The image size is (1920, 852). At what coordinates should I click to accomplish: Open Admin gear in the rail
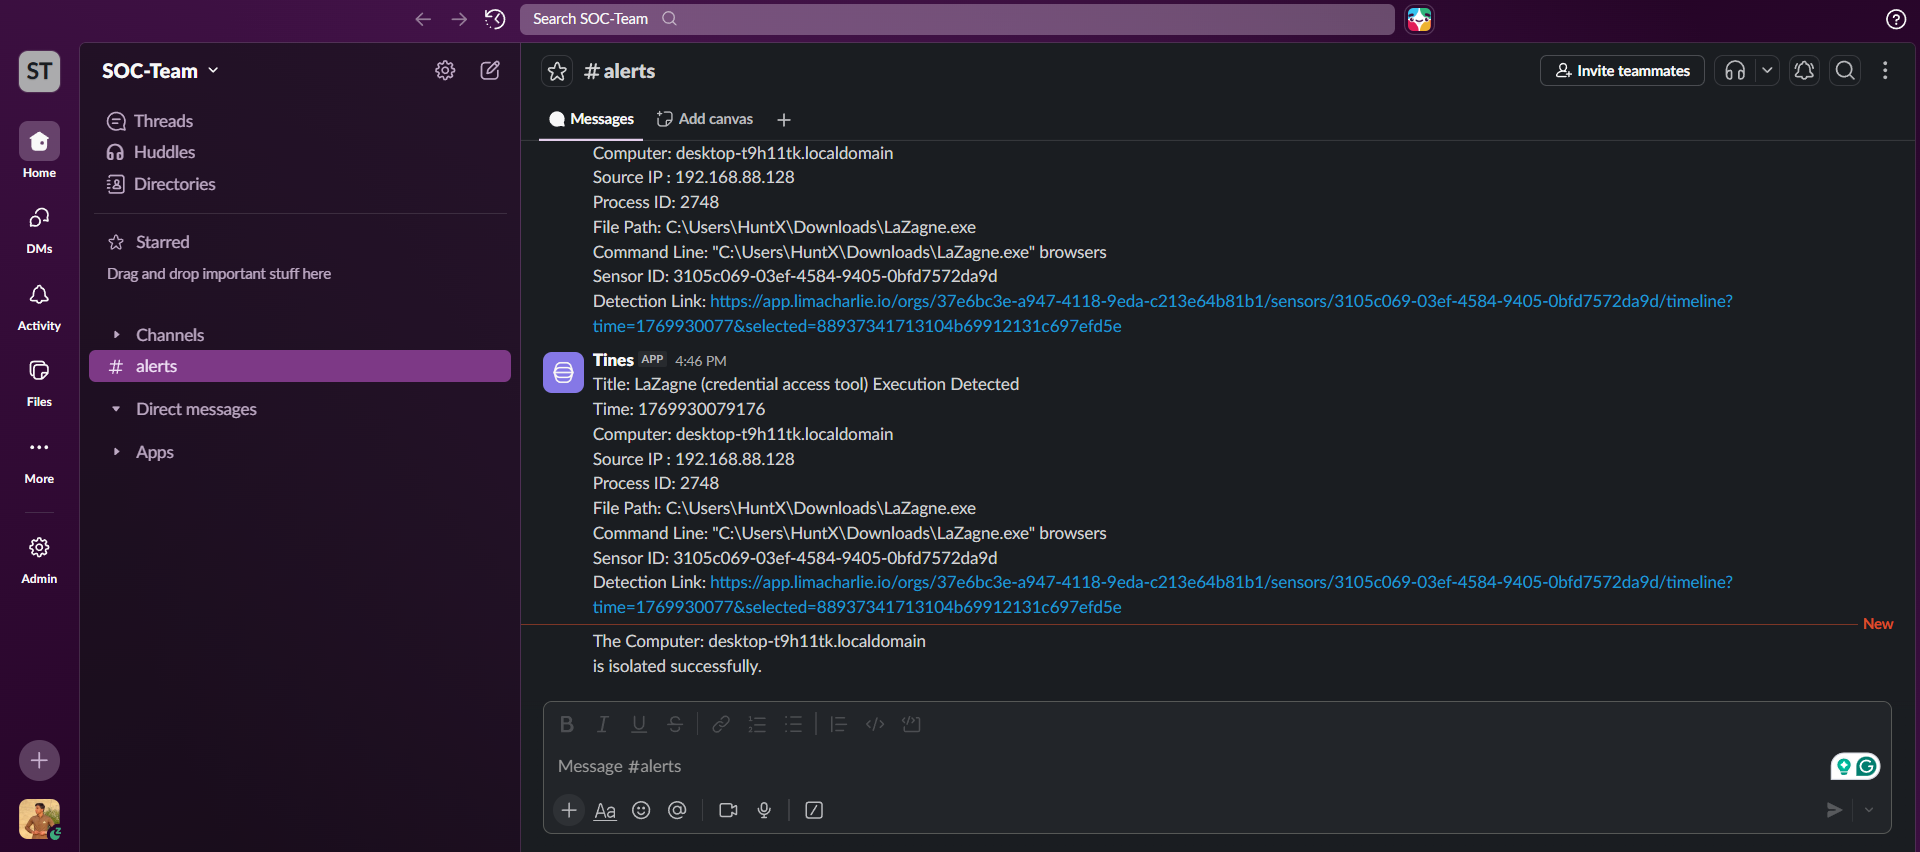tap(39, 559)
